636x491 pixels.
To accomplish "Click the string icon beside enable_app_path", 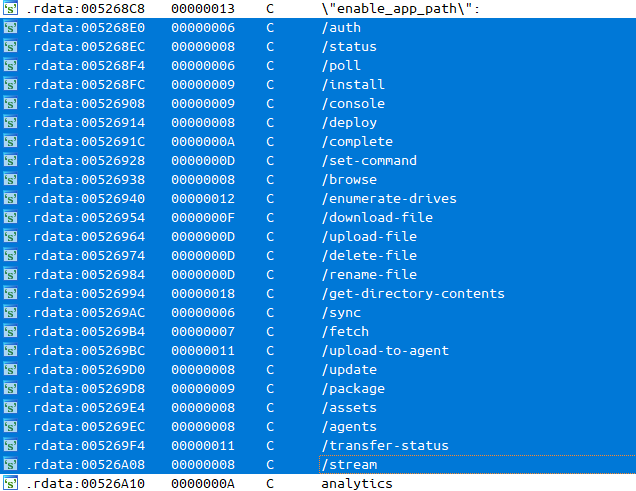I will pyautogui.click(x=9, y=9).
